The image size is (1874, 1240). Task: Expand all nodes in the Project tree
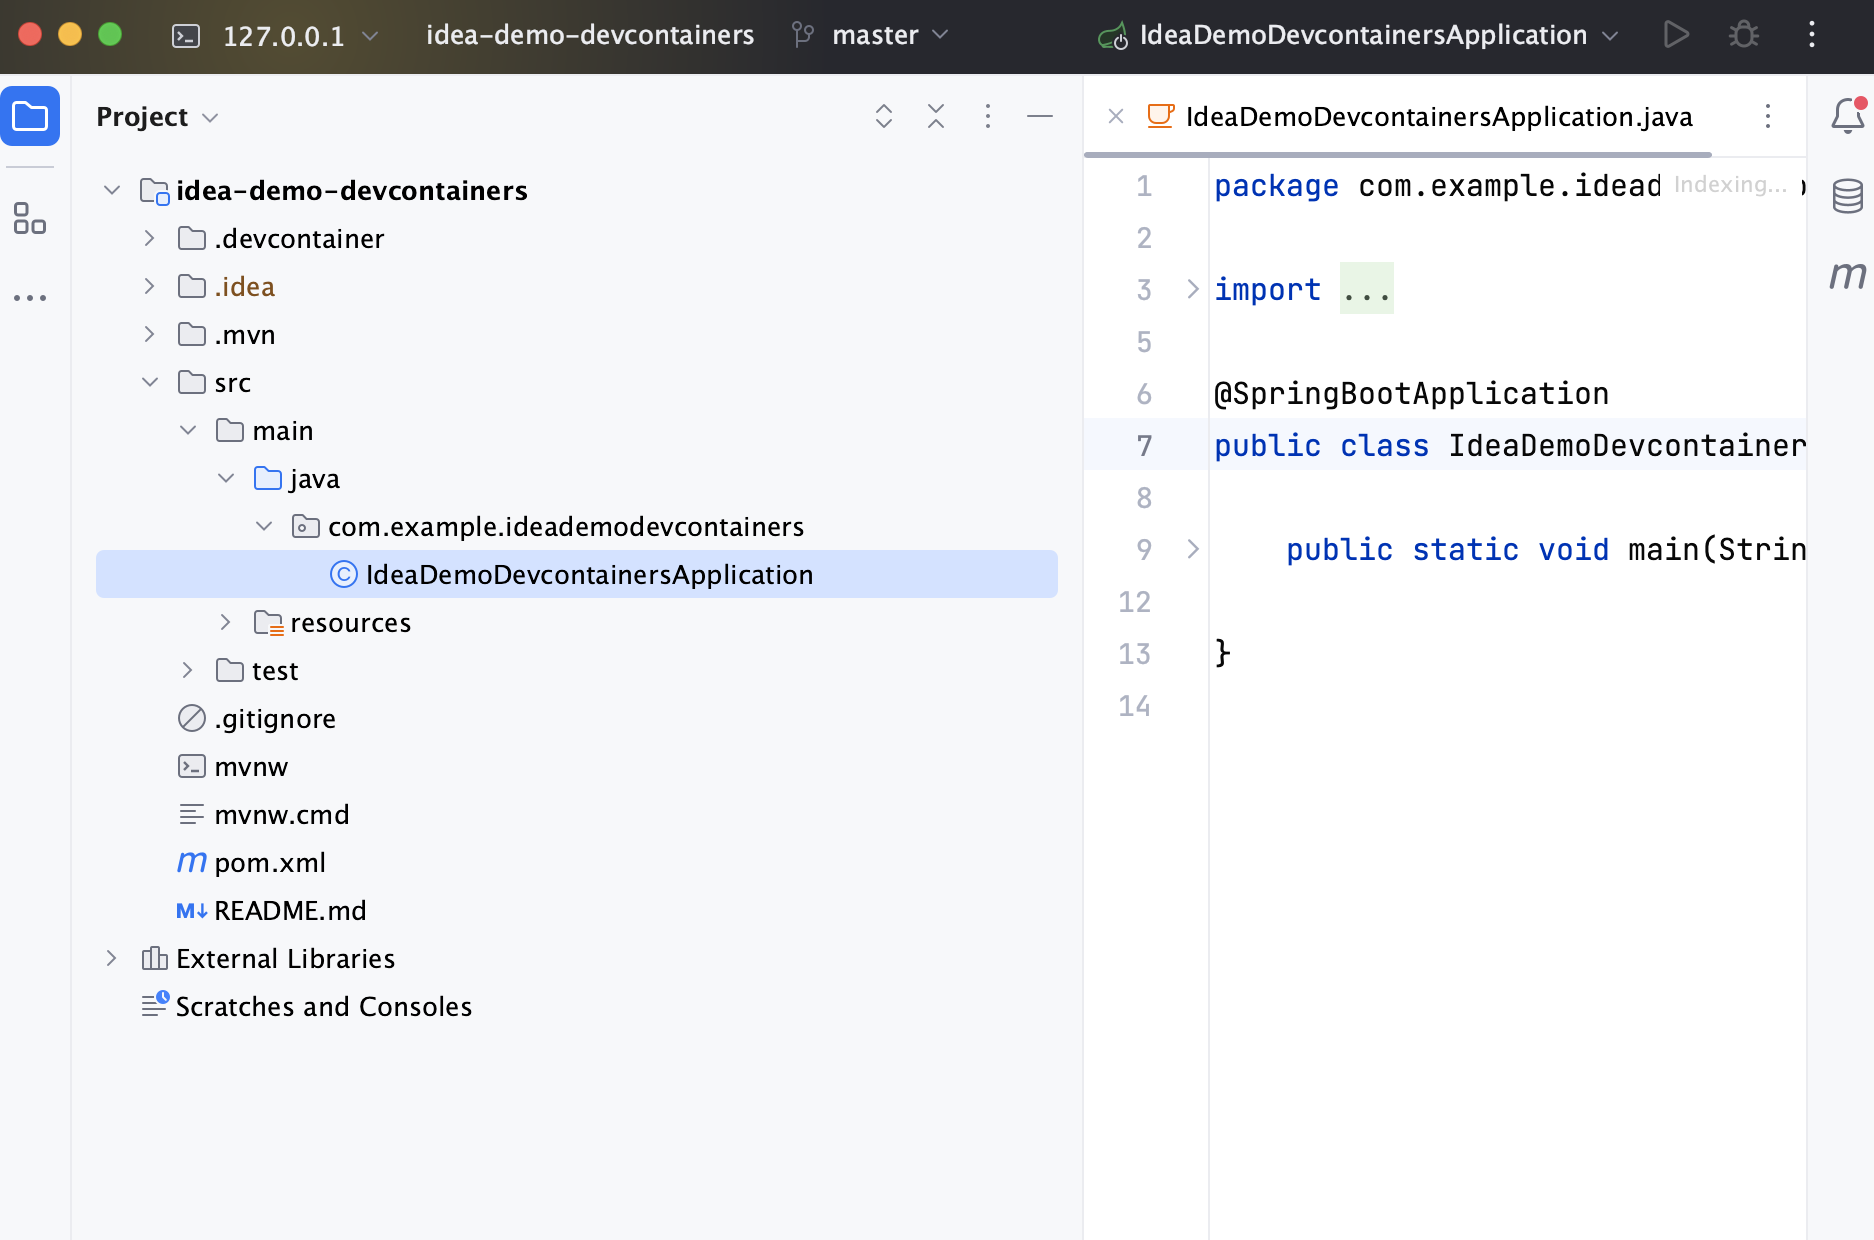click(884, 116)
